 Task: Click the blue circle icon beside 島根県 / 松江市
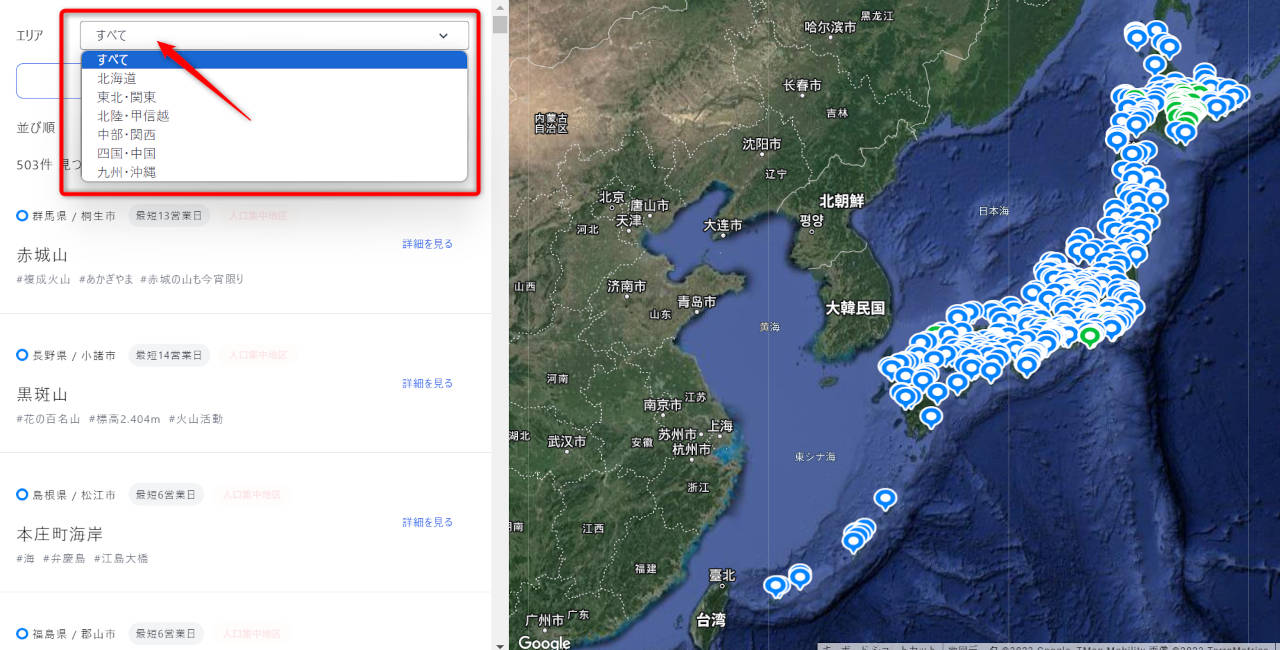point(23,494)
